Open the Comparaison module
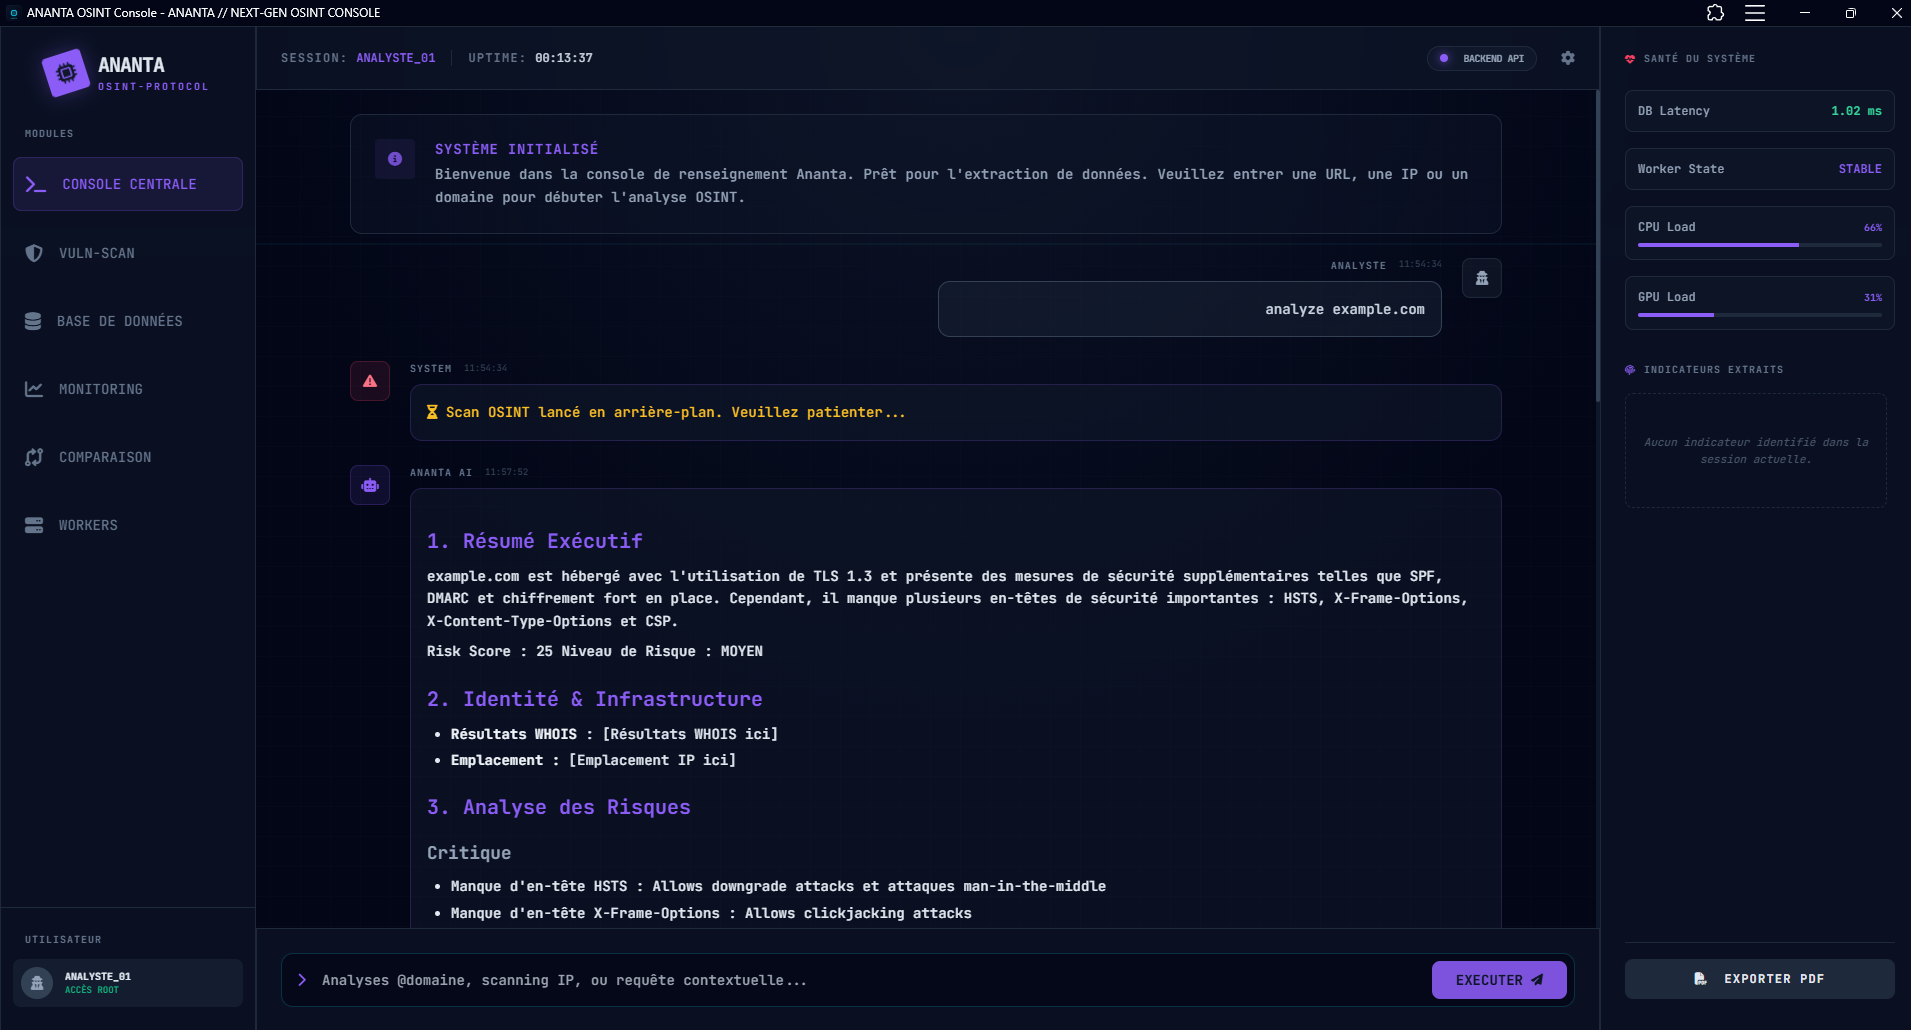Viewport: 1911px width, 1030px height. (x=128, y=457)
